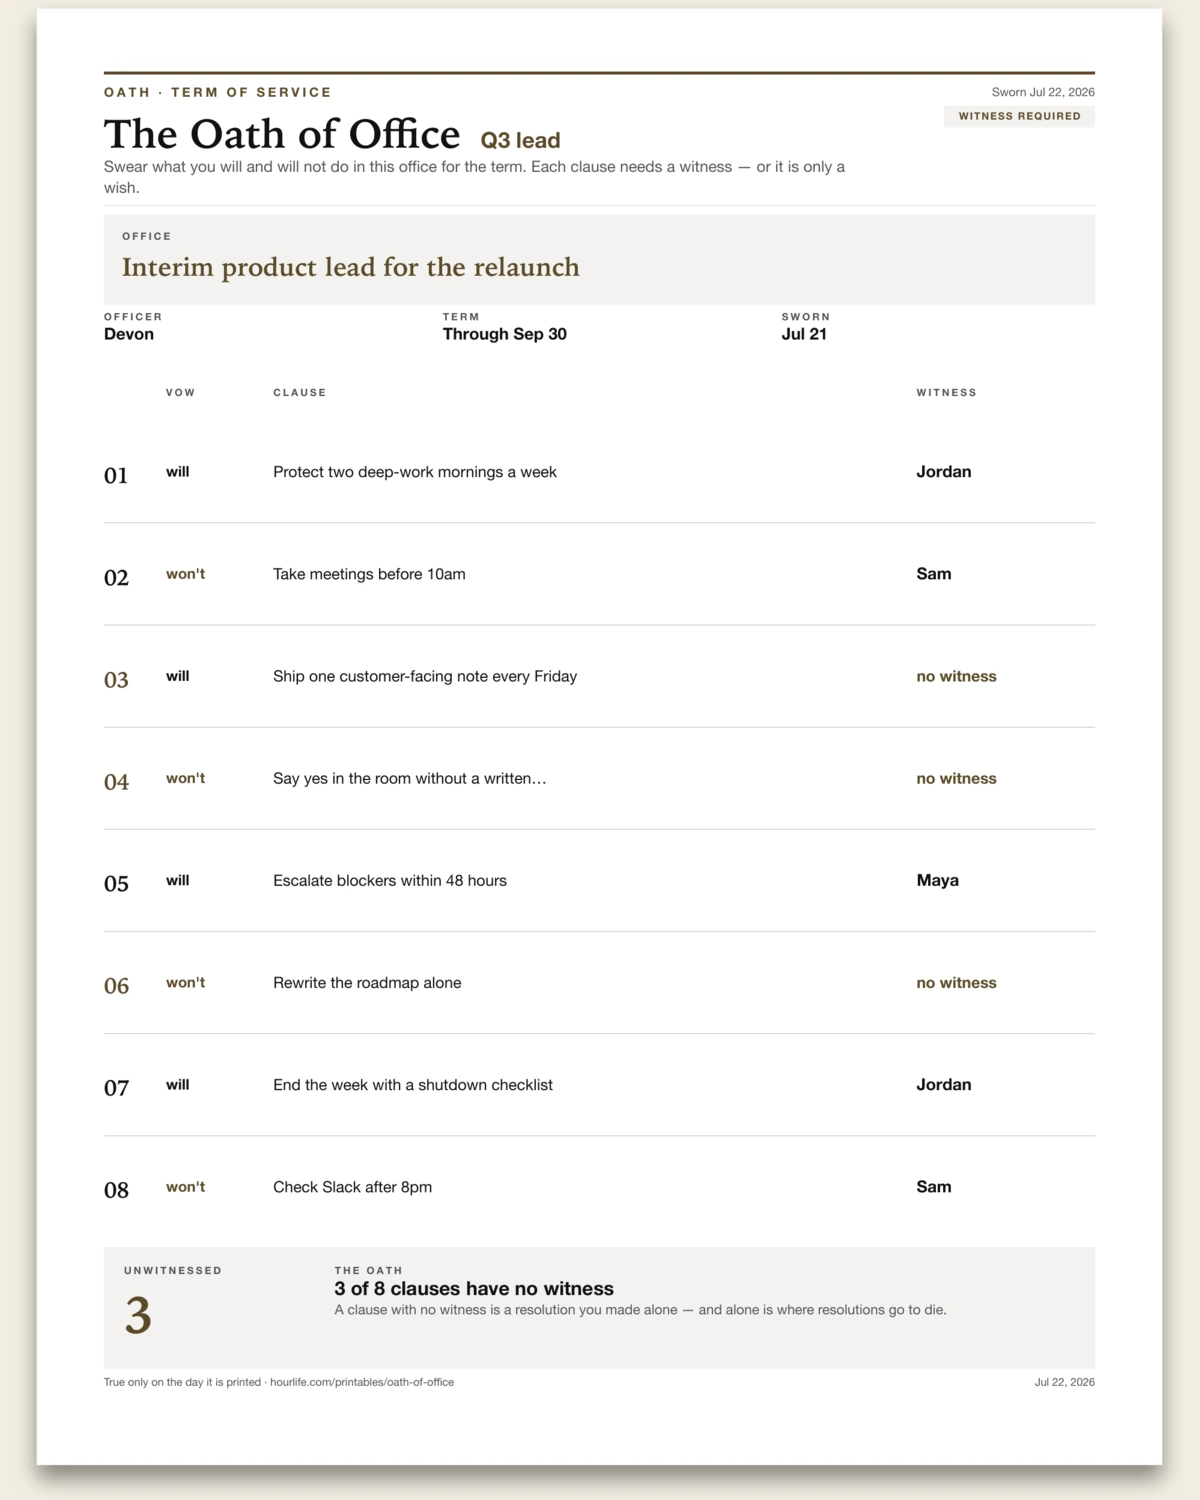The height and width of the screenshot is (1500, 1200).
Task: Click the clause number 07
Action: 117,1087
